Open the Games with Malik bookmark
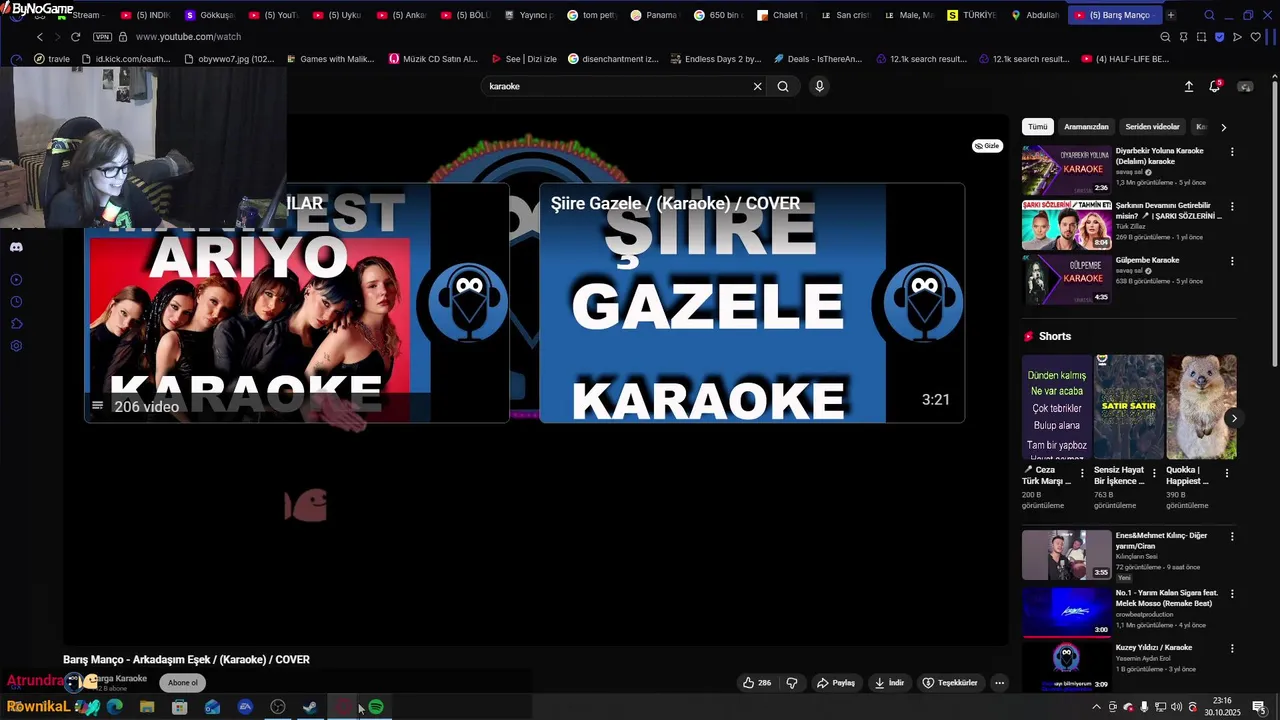Image resolution: width=1280 pixels, height=720 pixels. pyautogui.click(x=329, y=59)
